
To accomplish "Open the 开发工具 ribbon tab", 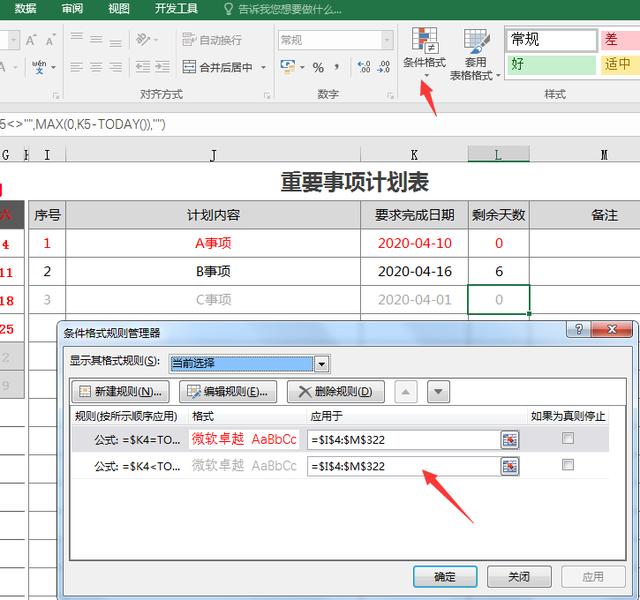I will point(176,8).
